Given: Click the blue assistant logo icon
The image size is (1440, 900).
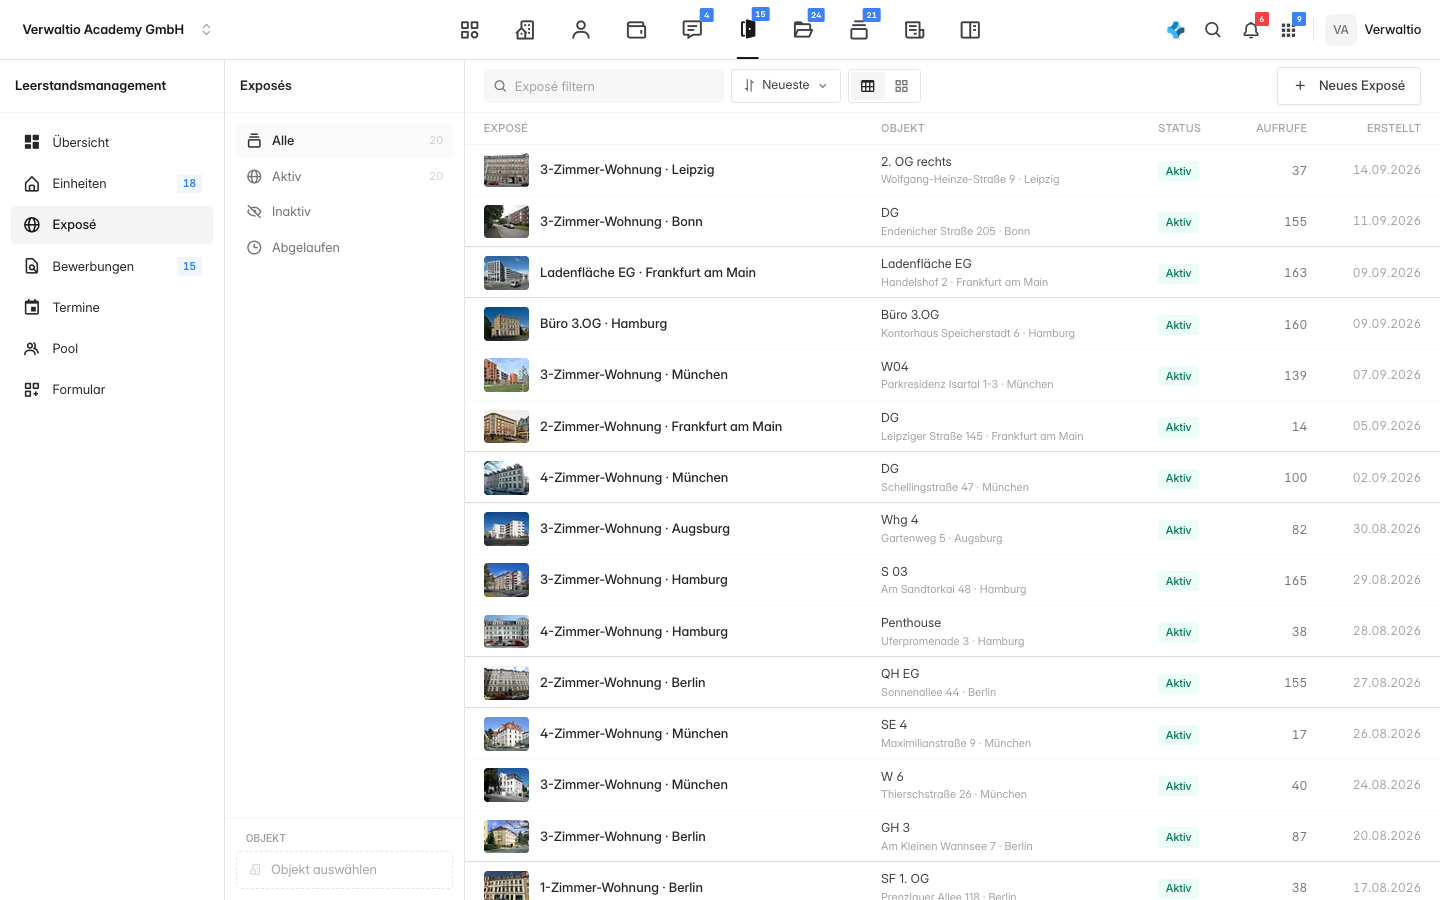Looking at the screenshot, I should [x=1176, y=30].
